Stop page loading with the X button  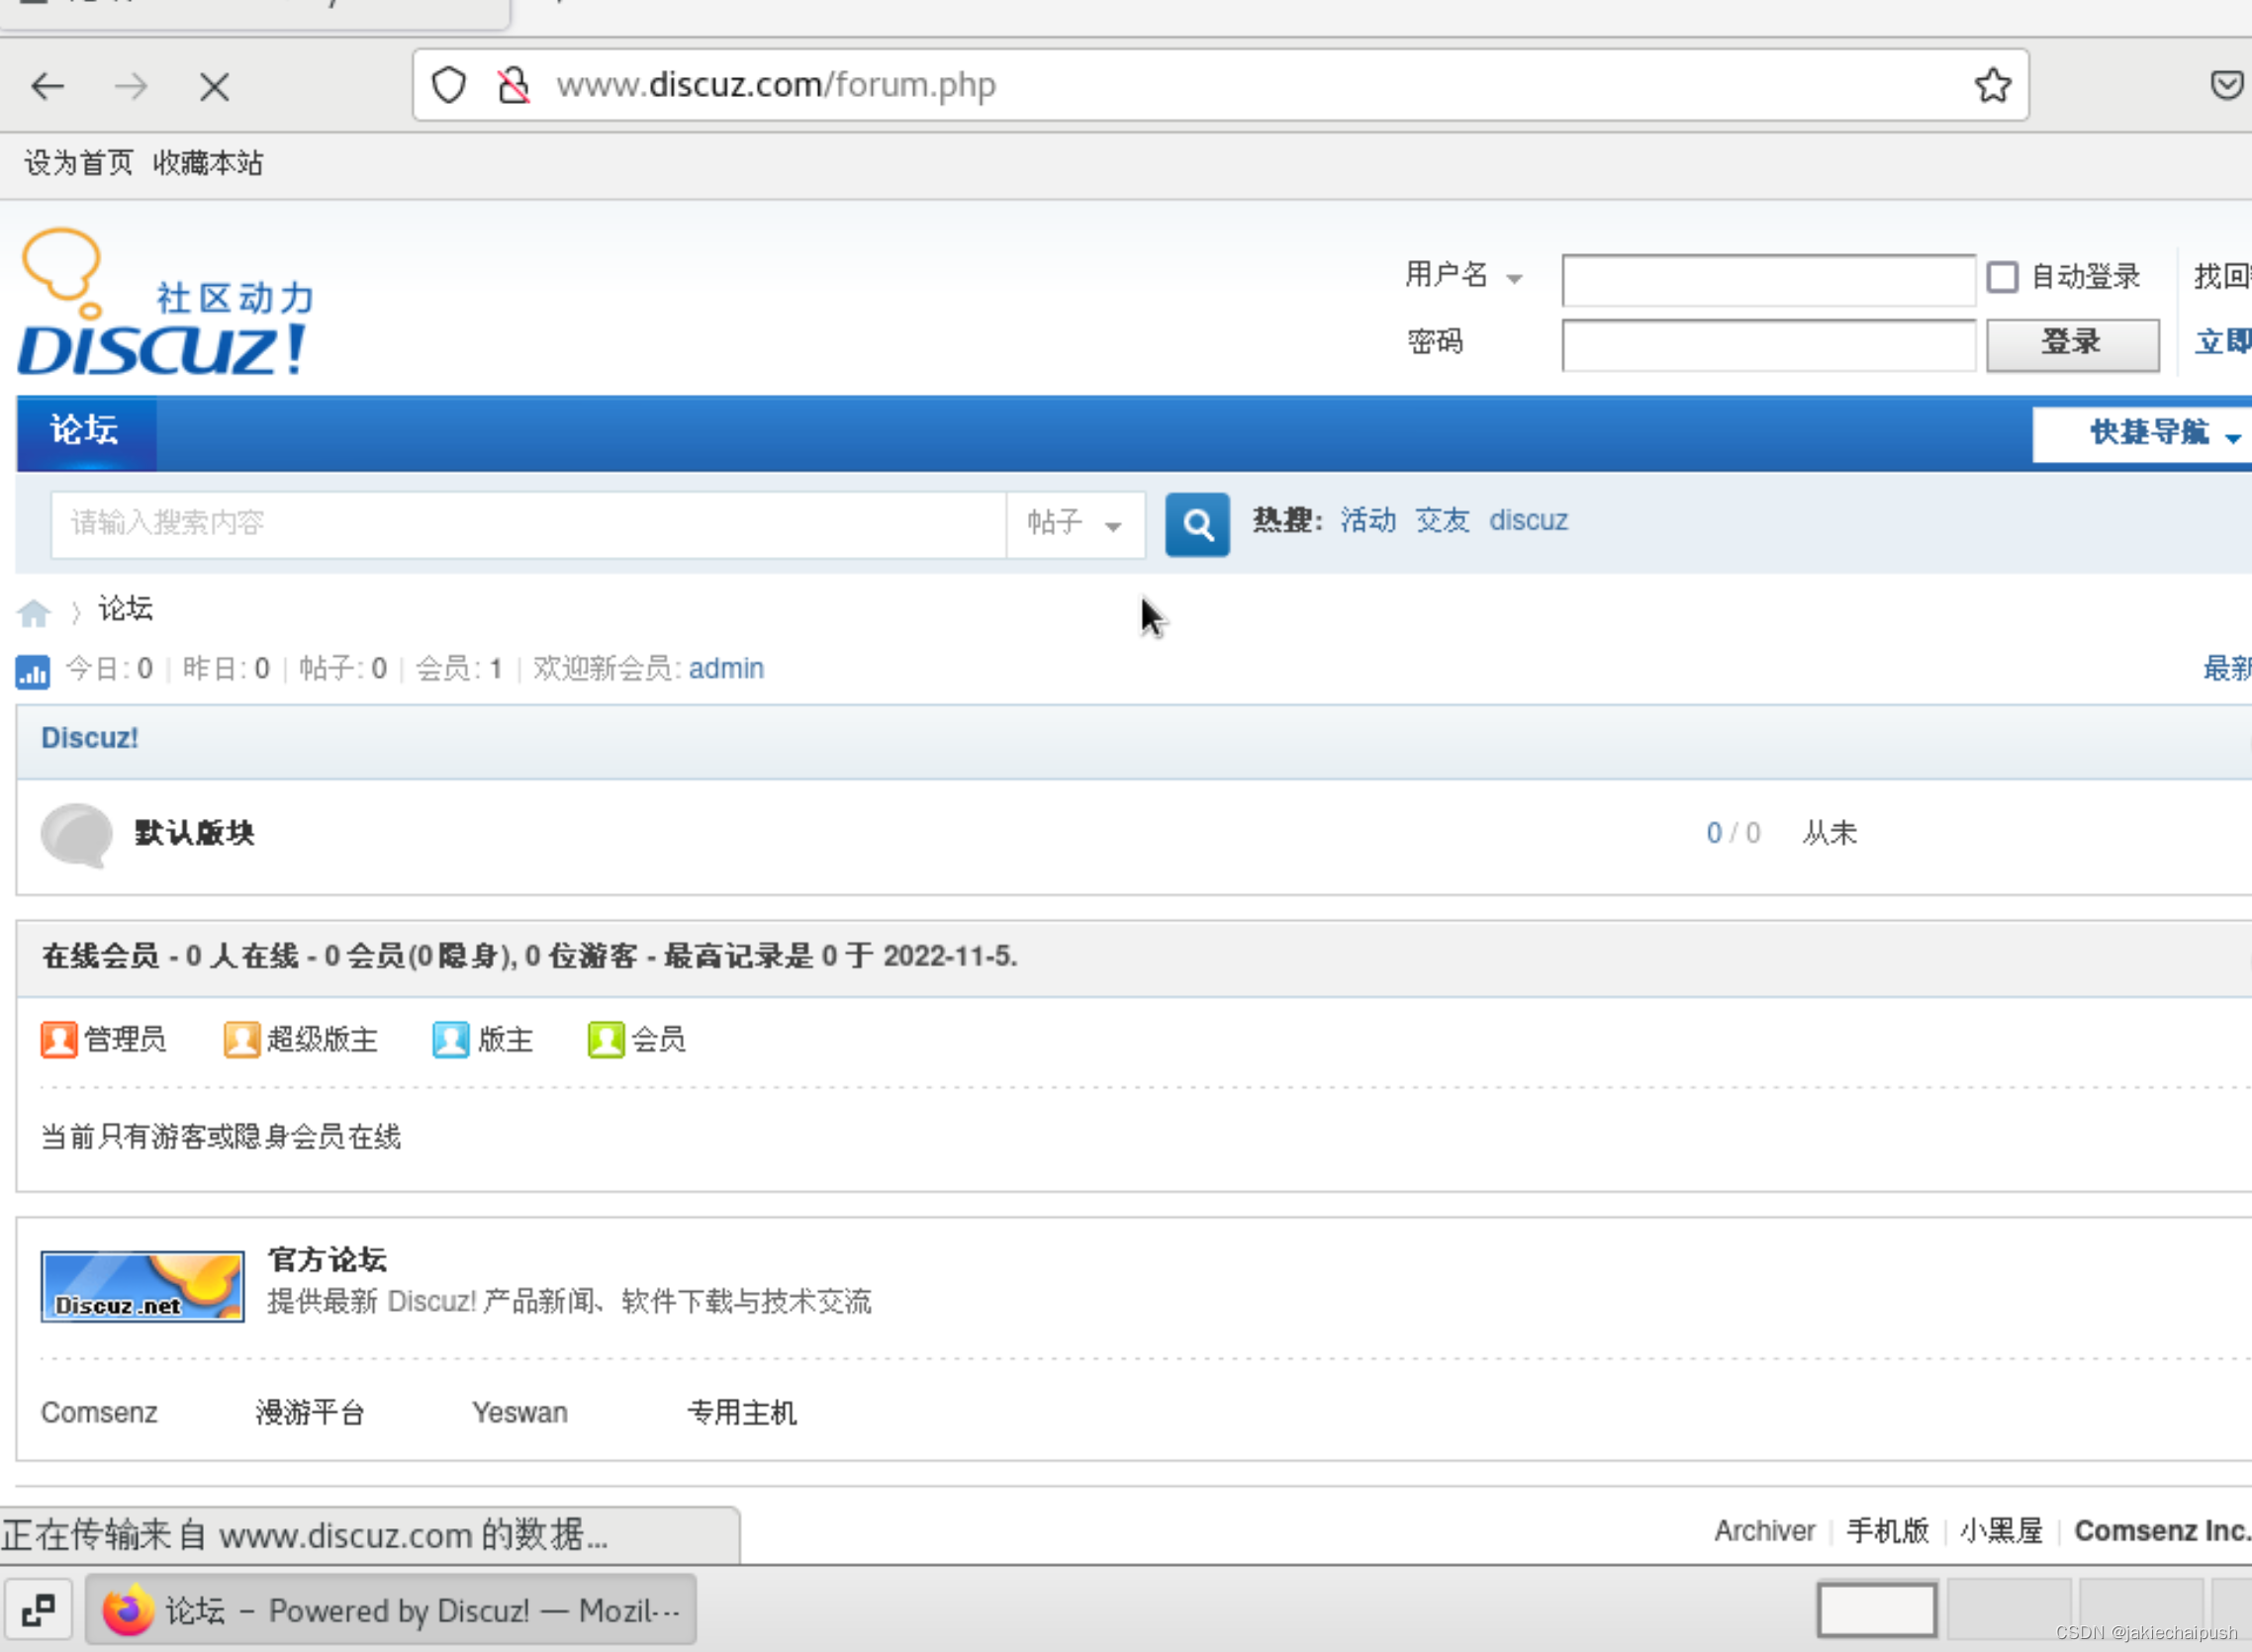click(x=214, y=87)
